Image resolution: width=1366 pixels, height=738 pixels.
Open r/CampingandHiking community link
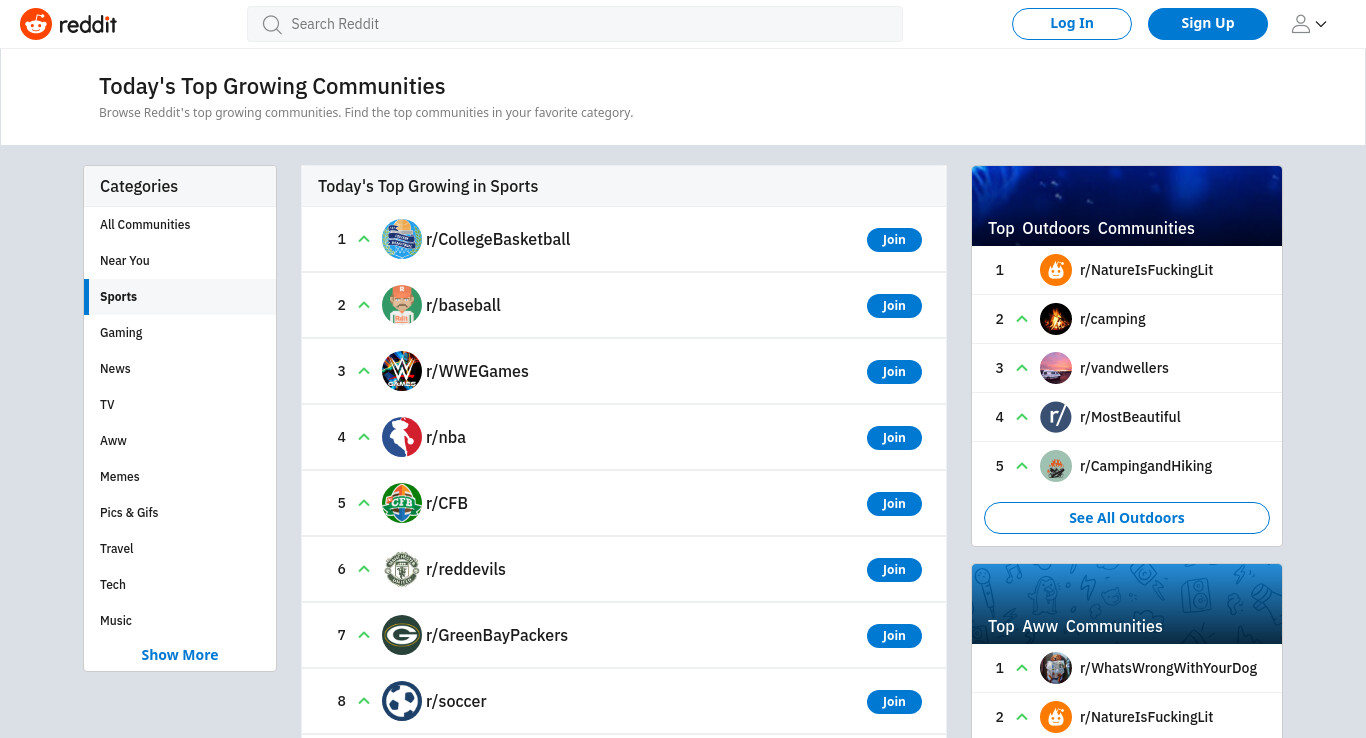[1146, 466]
